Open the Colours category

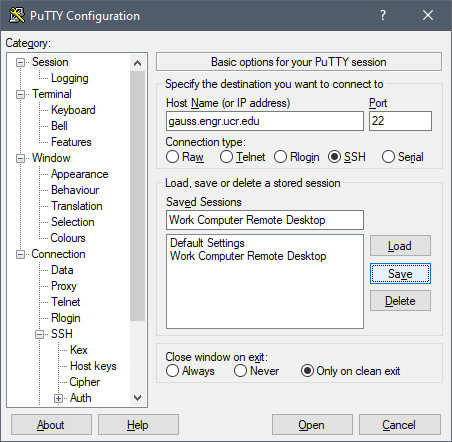pyautogui.click(x=68, y=238)
